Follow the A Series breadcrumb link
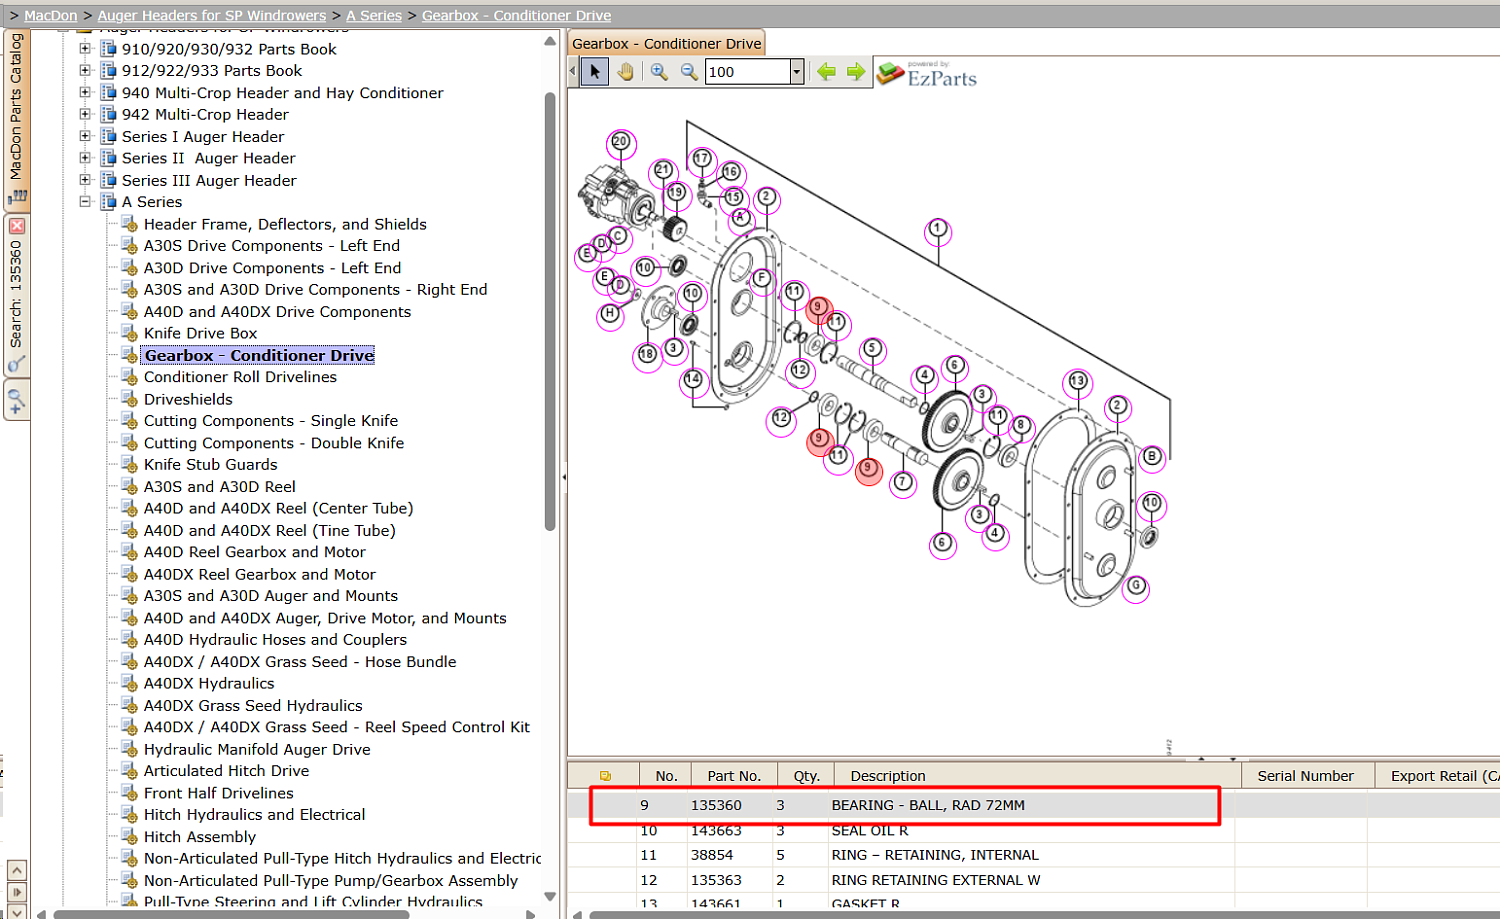The height and width of the screenshot is (919, 1500). coord(374,16)
